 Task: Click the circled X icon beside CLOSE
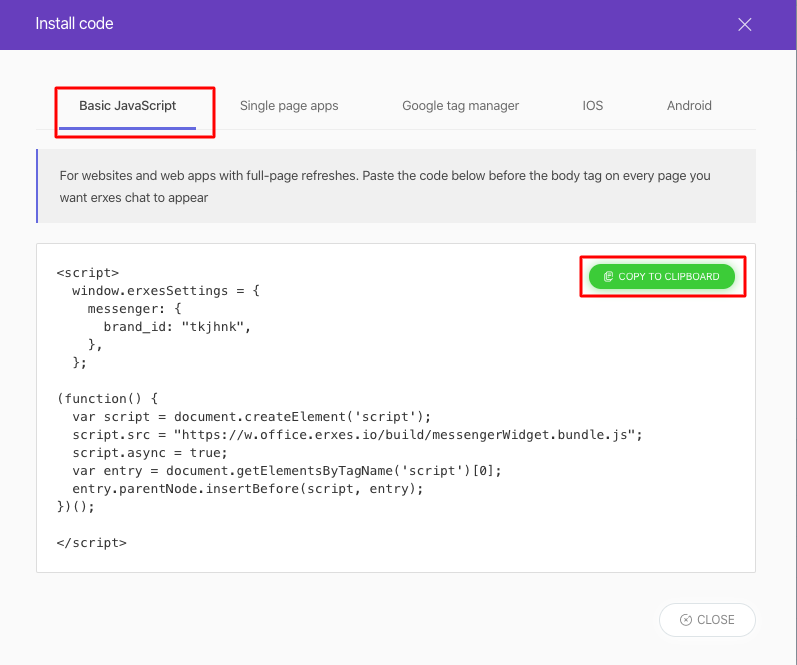click(x=685, y=620)
